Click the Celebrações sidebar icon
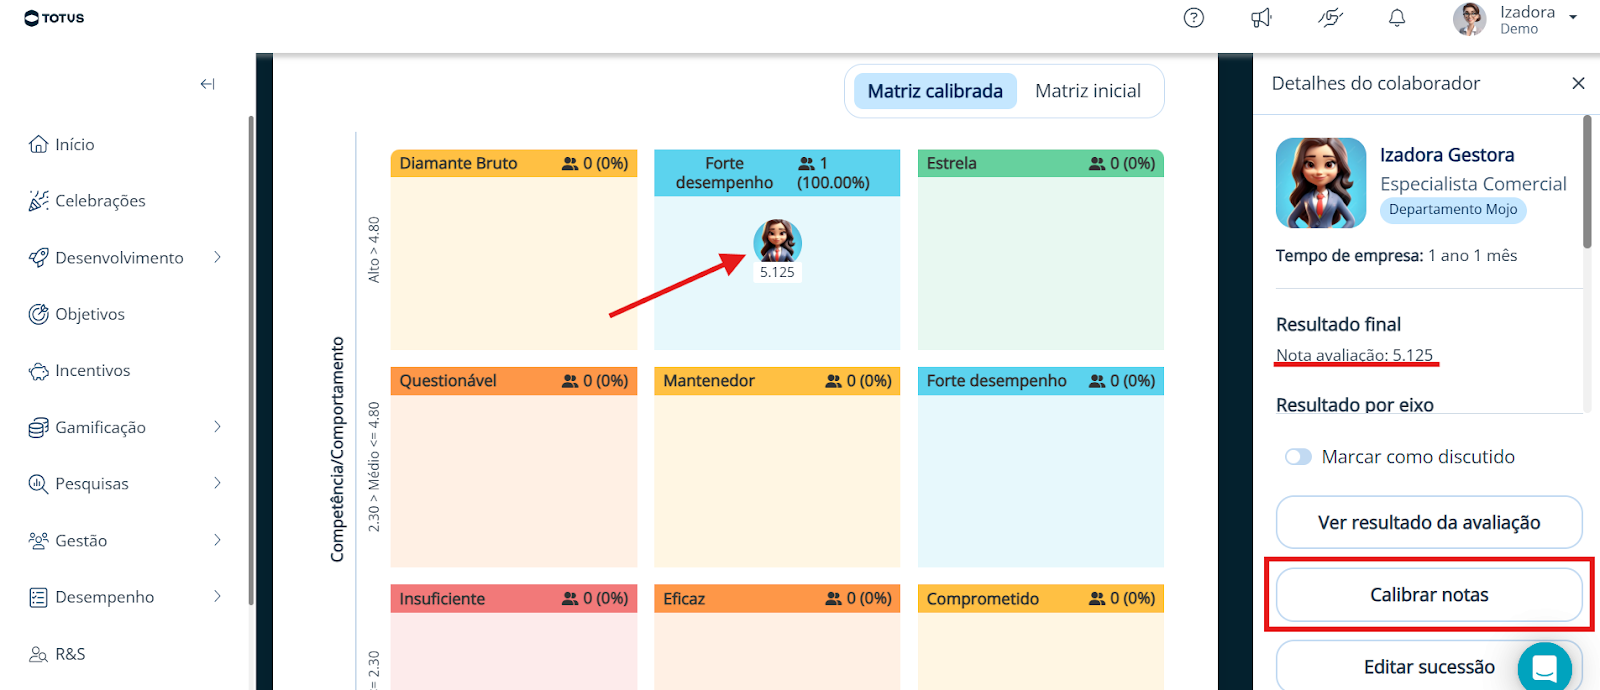The width and height of the screenshot is (1600, 690). pyautogui.click(x=38, y=201)
